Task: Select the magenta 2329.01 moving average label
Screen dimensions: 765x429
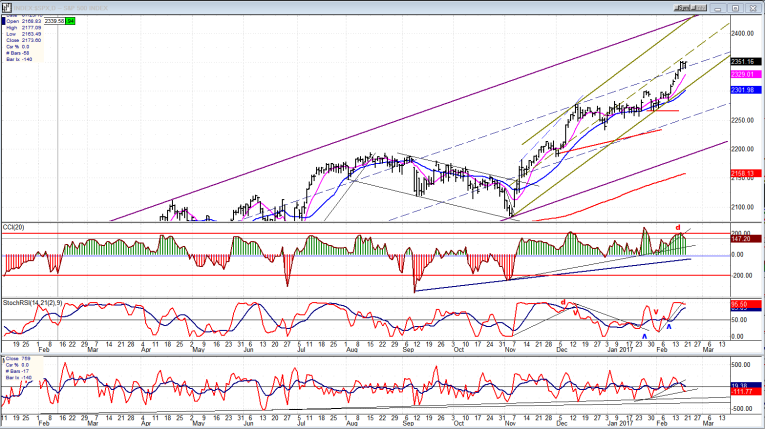Action: [x=745, y=75]
